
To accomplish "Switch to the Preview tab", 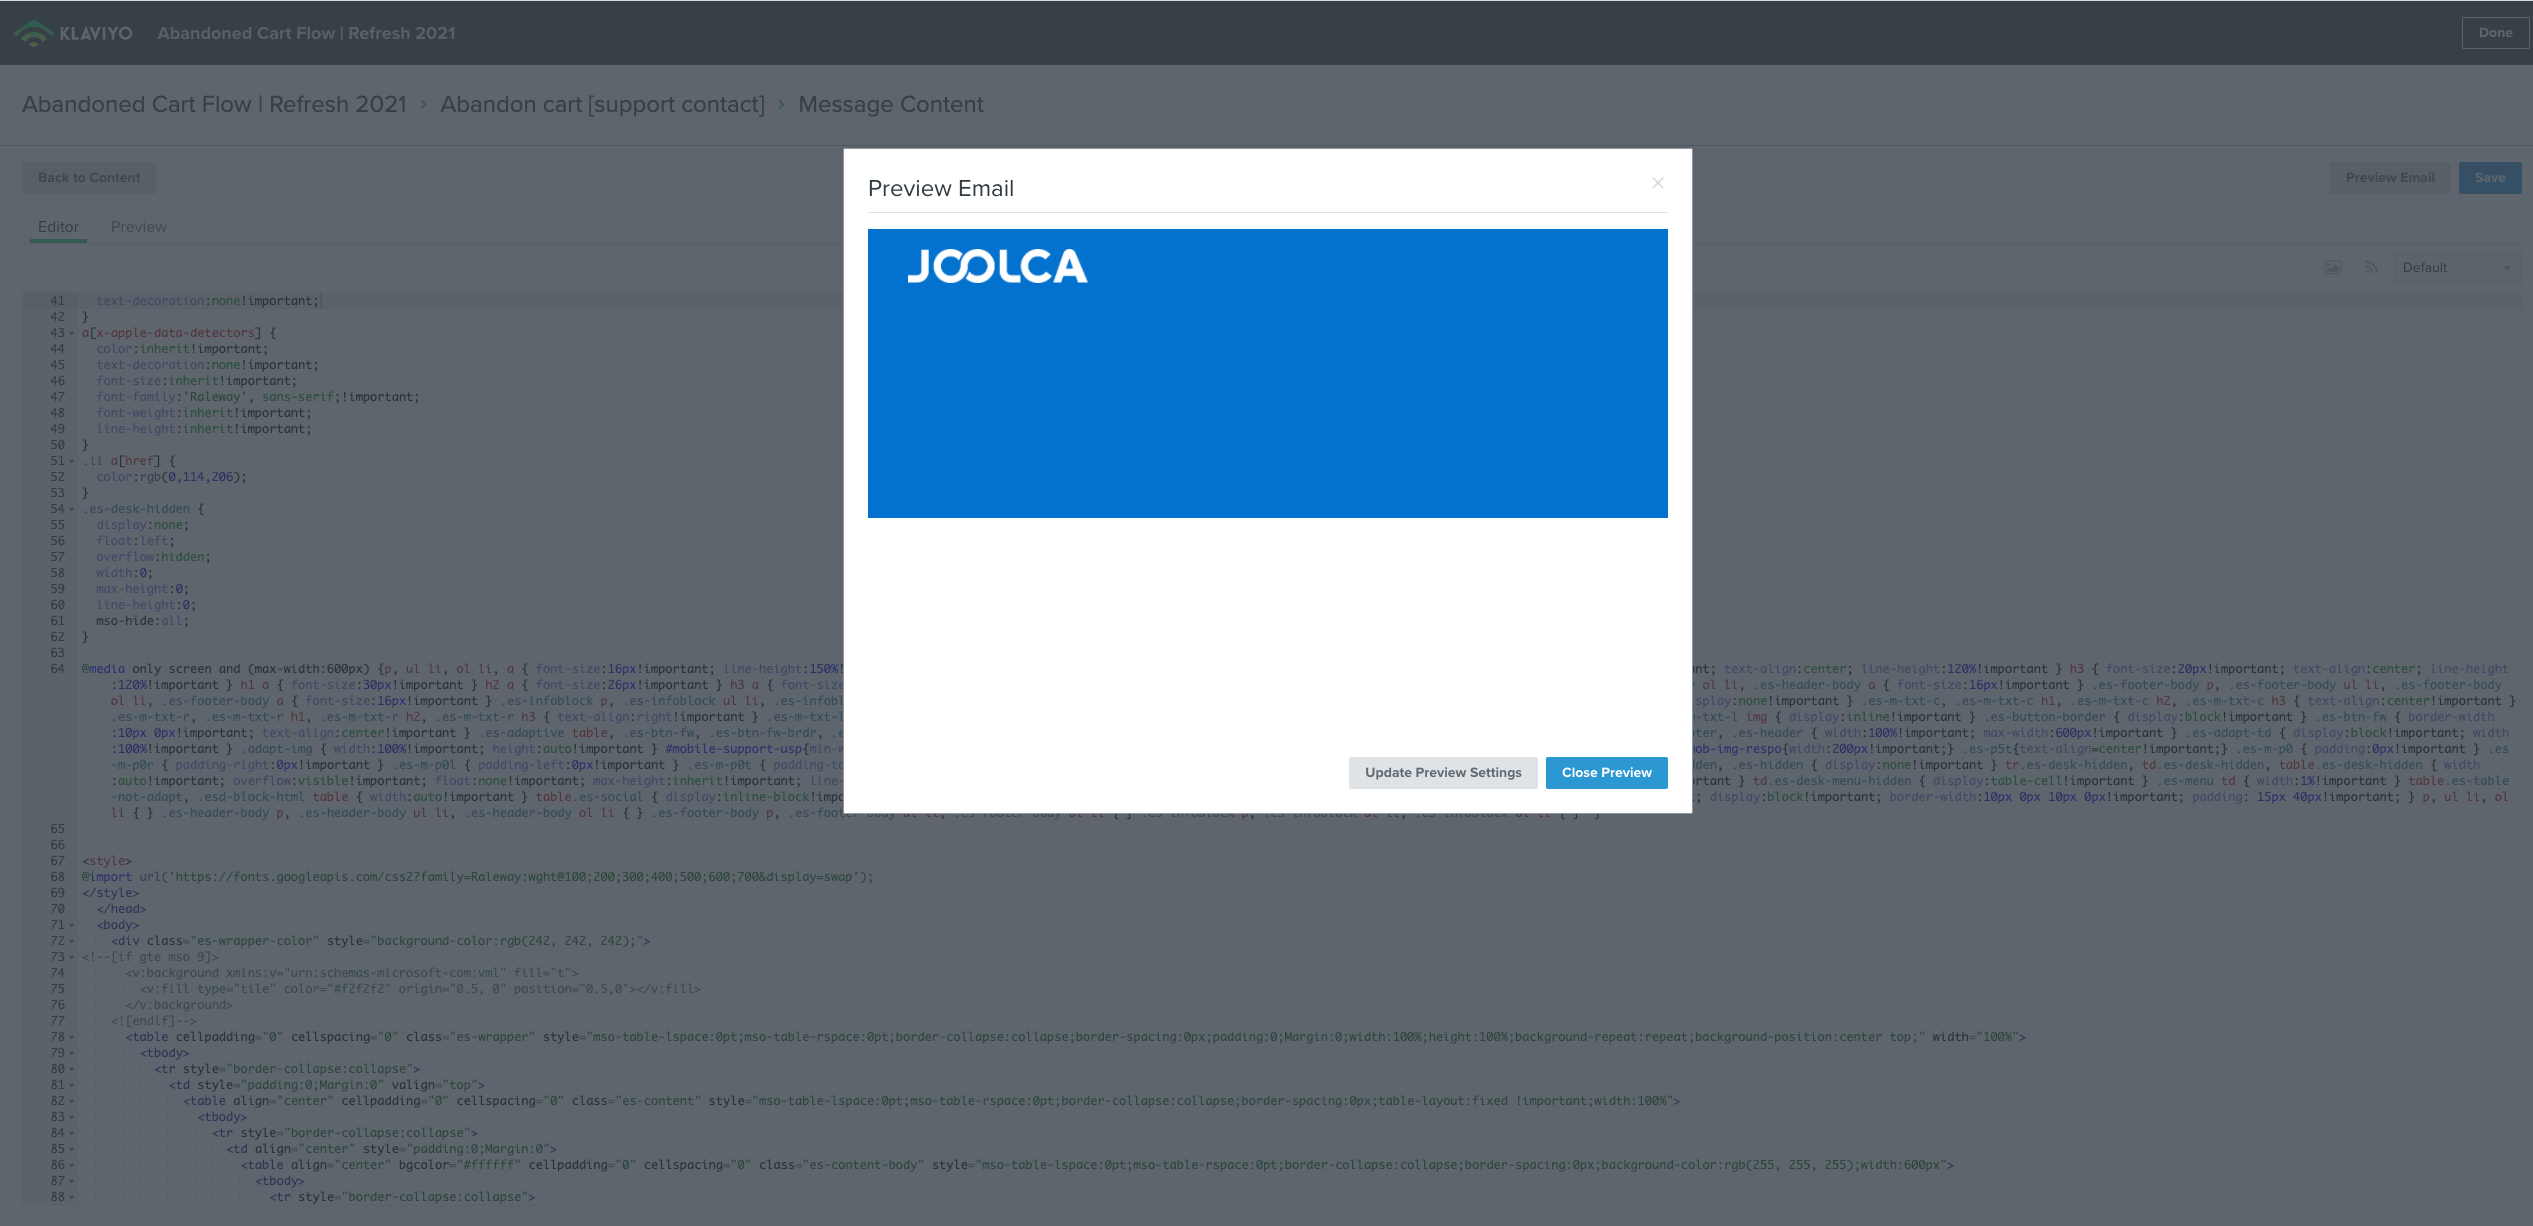I will pyautogui.click(x=139, y=227).
